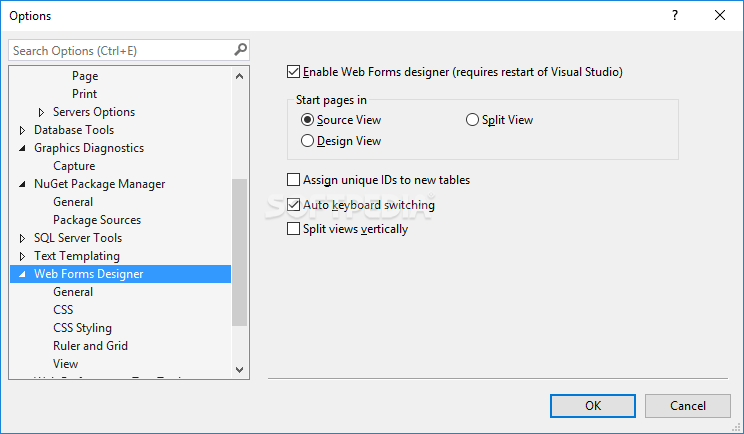Screen dimensions: 744x434
Task: Uncheck Auto keyboard switching
Action: pyautogui.click(x=293, y=205)
